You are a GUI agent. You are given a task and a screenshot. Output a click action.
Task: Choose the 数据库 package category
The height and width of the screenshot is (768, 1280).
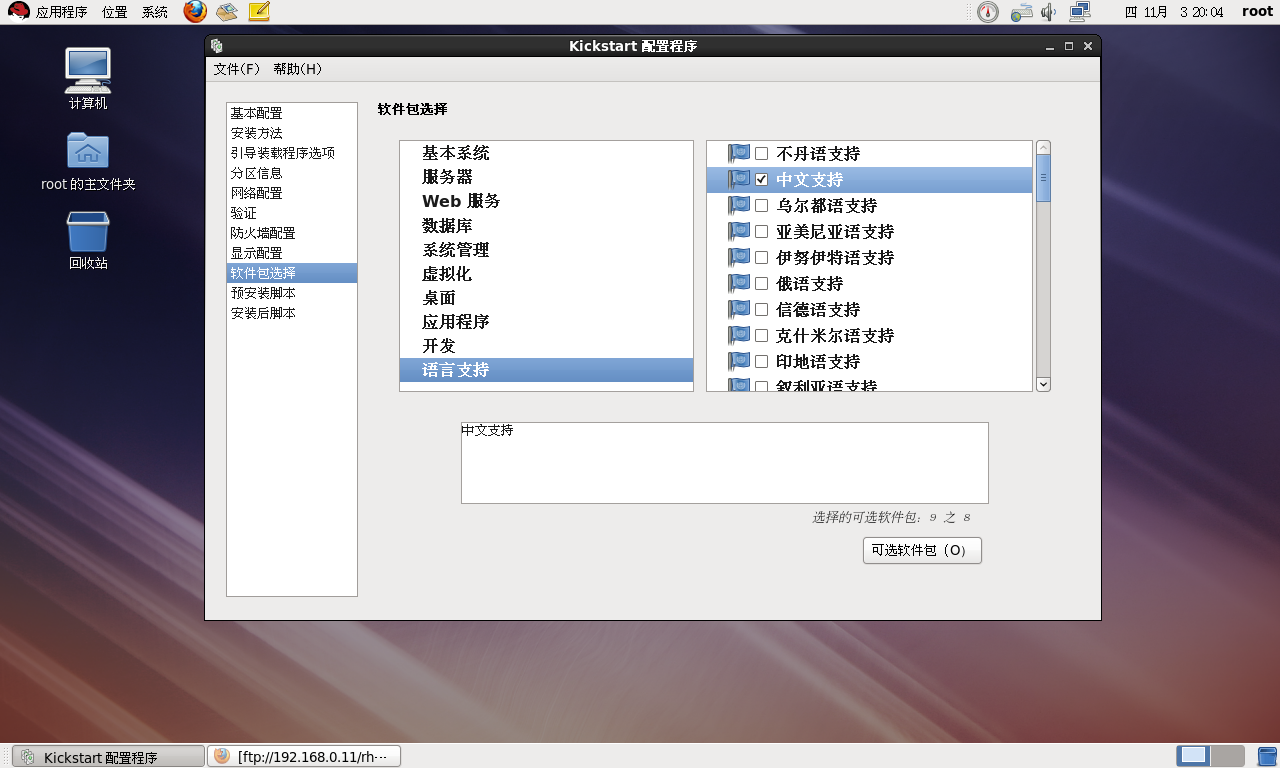click(546, 225)
